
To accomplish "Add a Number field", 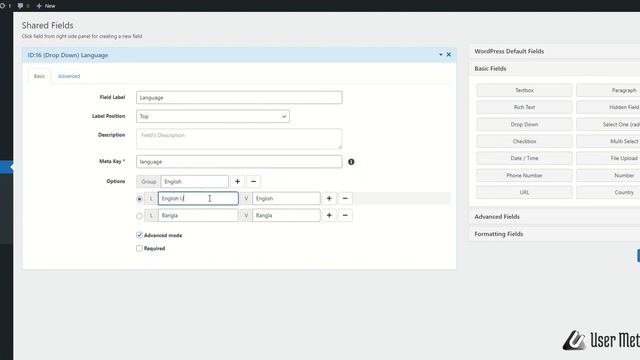I will (x=608, y=176).
